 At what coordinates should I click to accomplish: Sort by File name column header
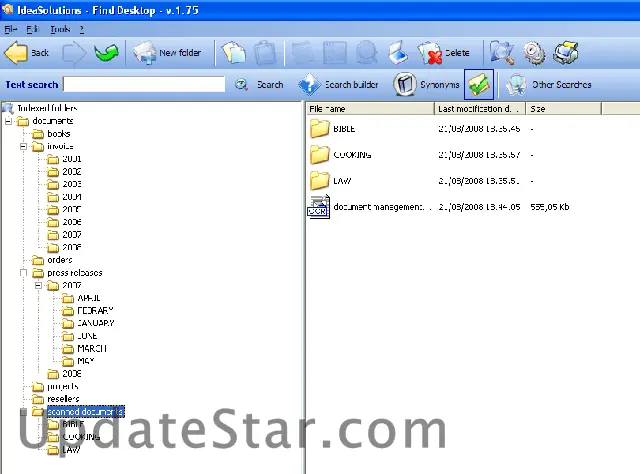(370, 109)
